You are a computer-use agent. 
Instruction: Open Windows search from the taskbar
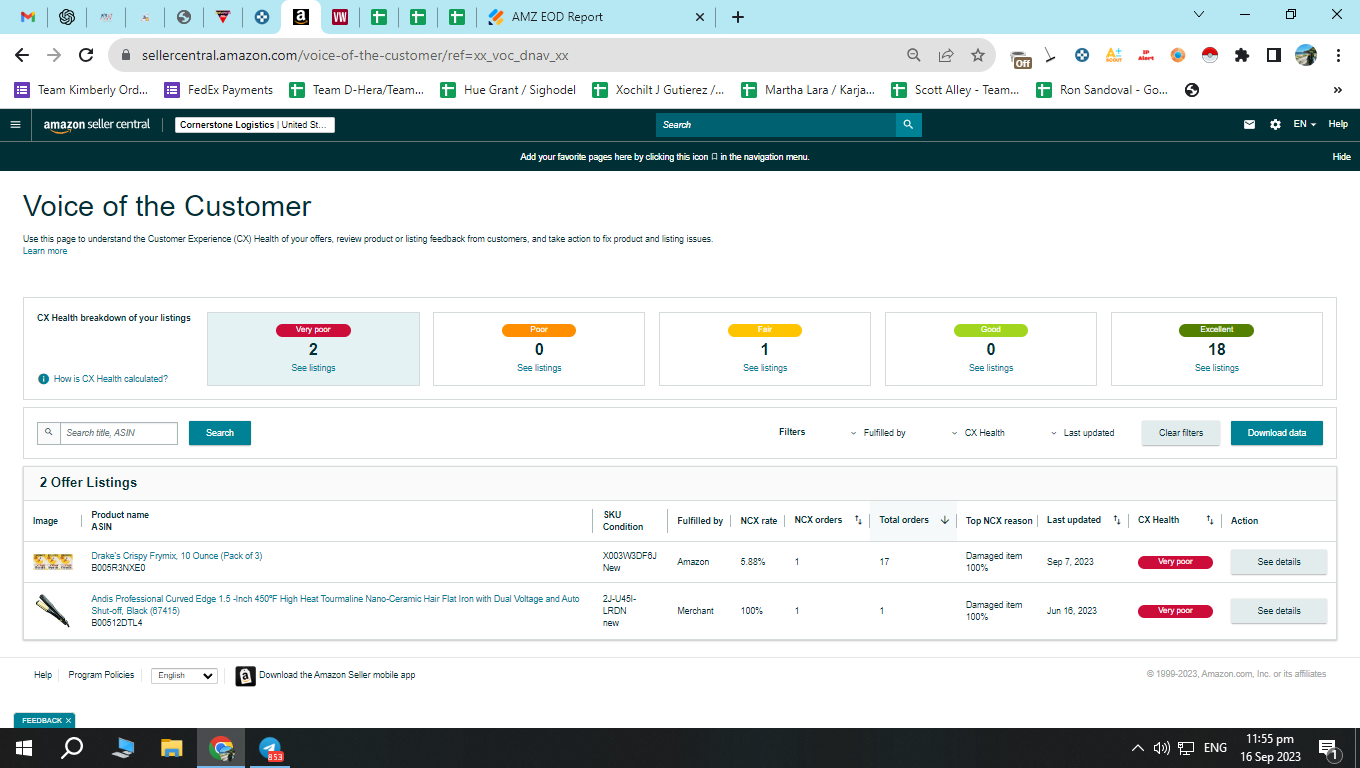coord(72,748)
